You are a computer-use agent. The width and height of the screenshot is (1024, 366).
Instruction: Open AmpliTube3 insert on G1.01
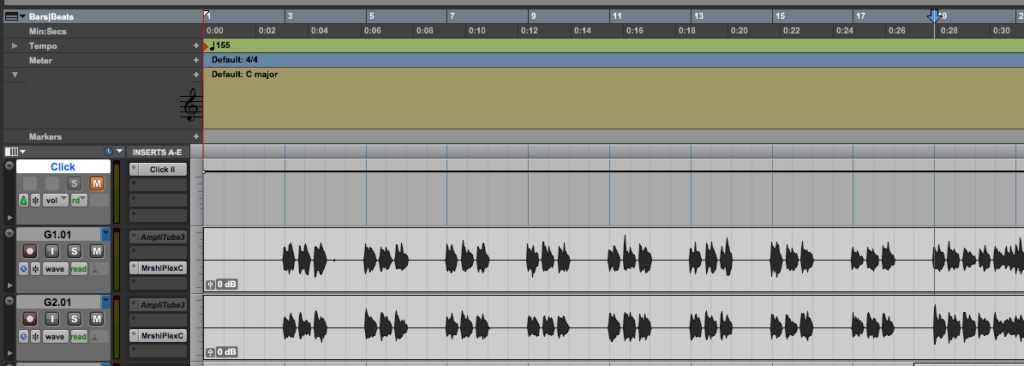coord(163,237)
